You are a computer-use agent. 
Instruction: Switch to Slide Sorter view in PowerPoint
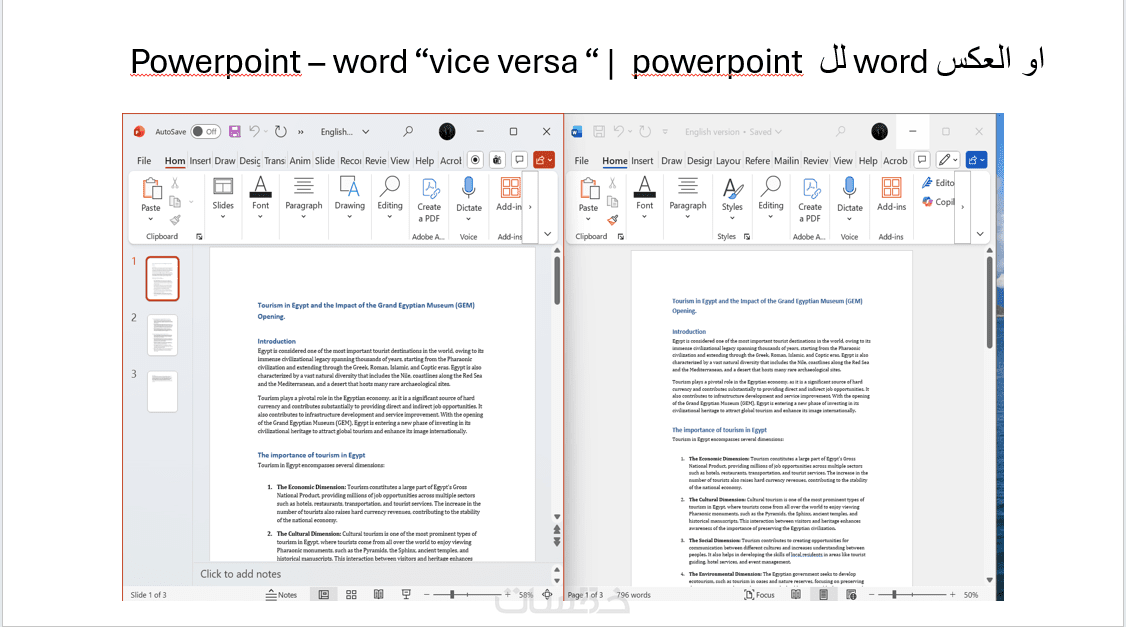(x=351, y=595)
